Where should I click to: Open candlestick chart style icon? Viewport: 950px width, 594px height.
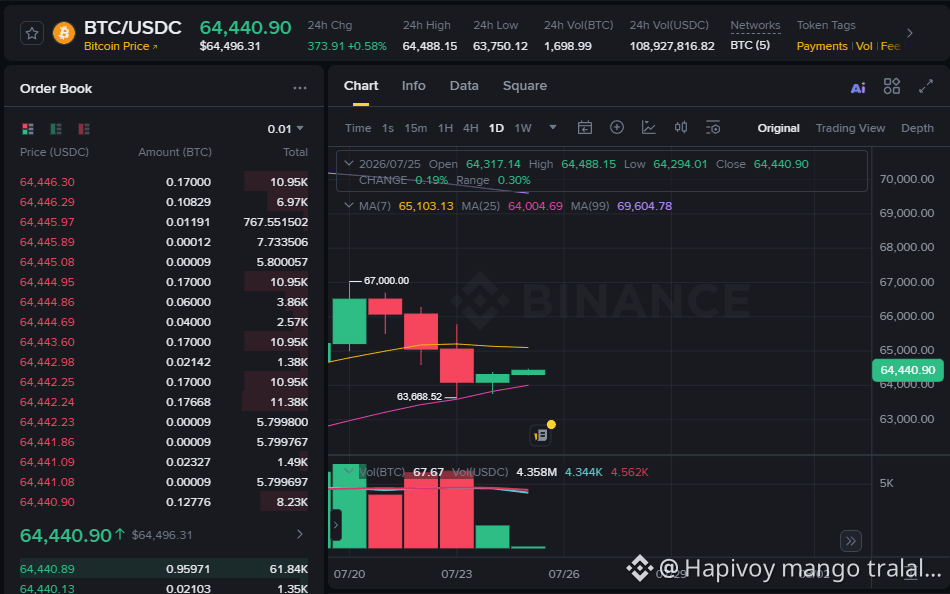click(681, 127)
